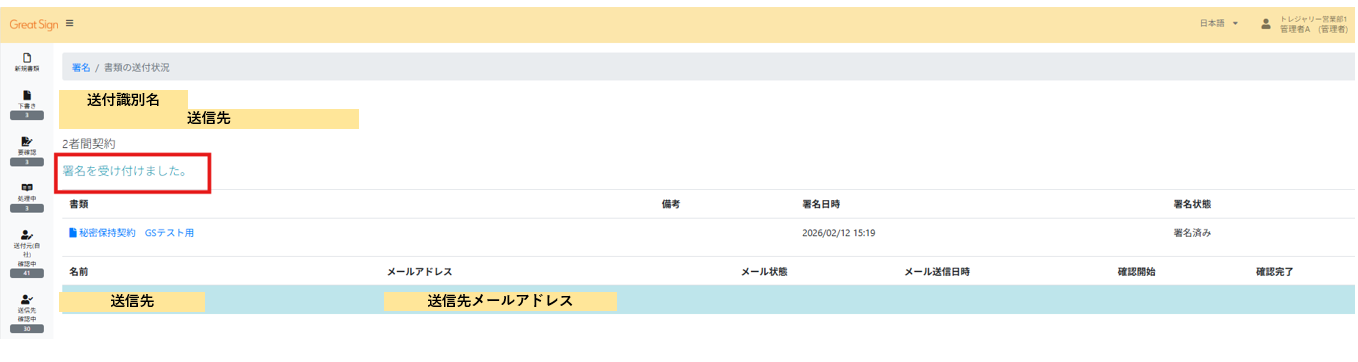Click the 確認完了 column header

point(1275,272)
